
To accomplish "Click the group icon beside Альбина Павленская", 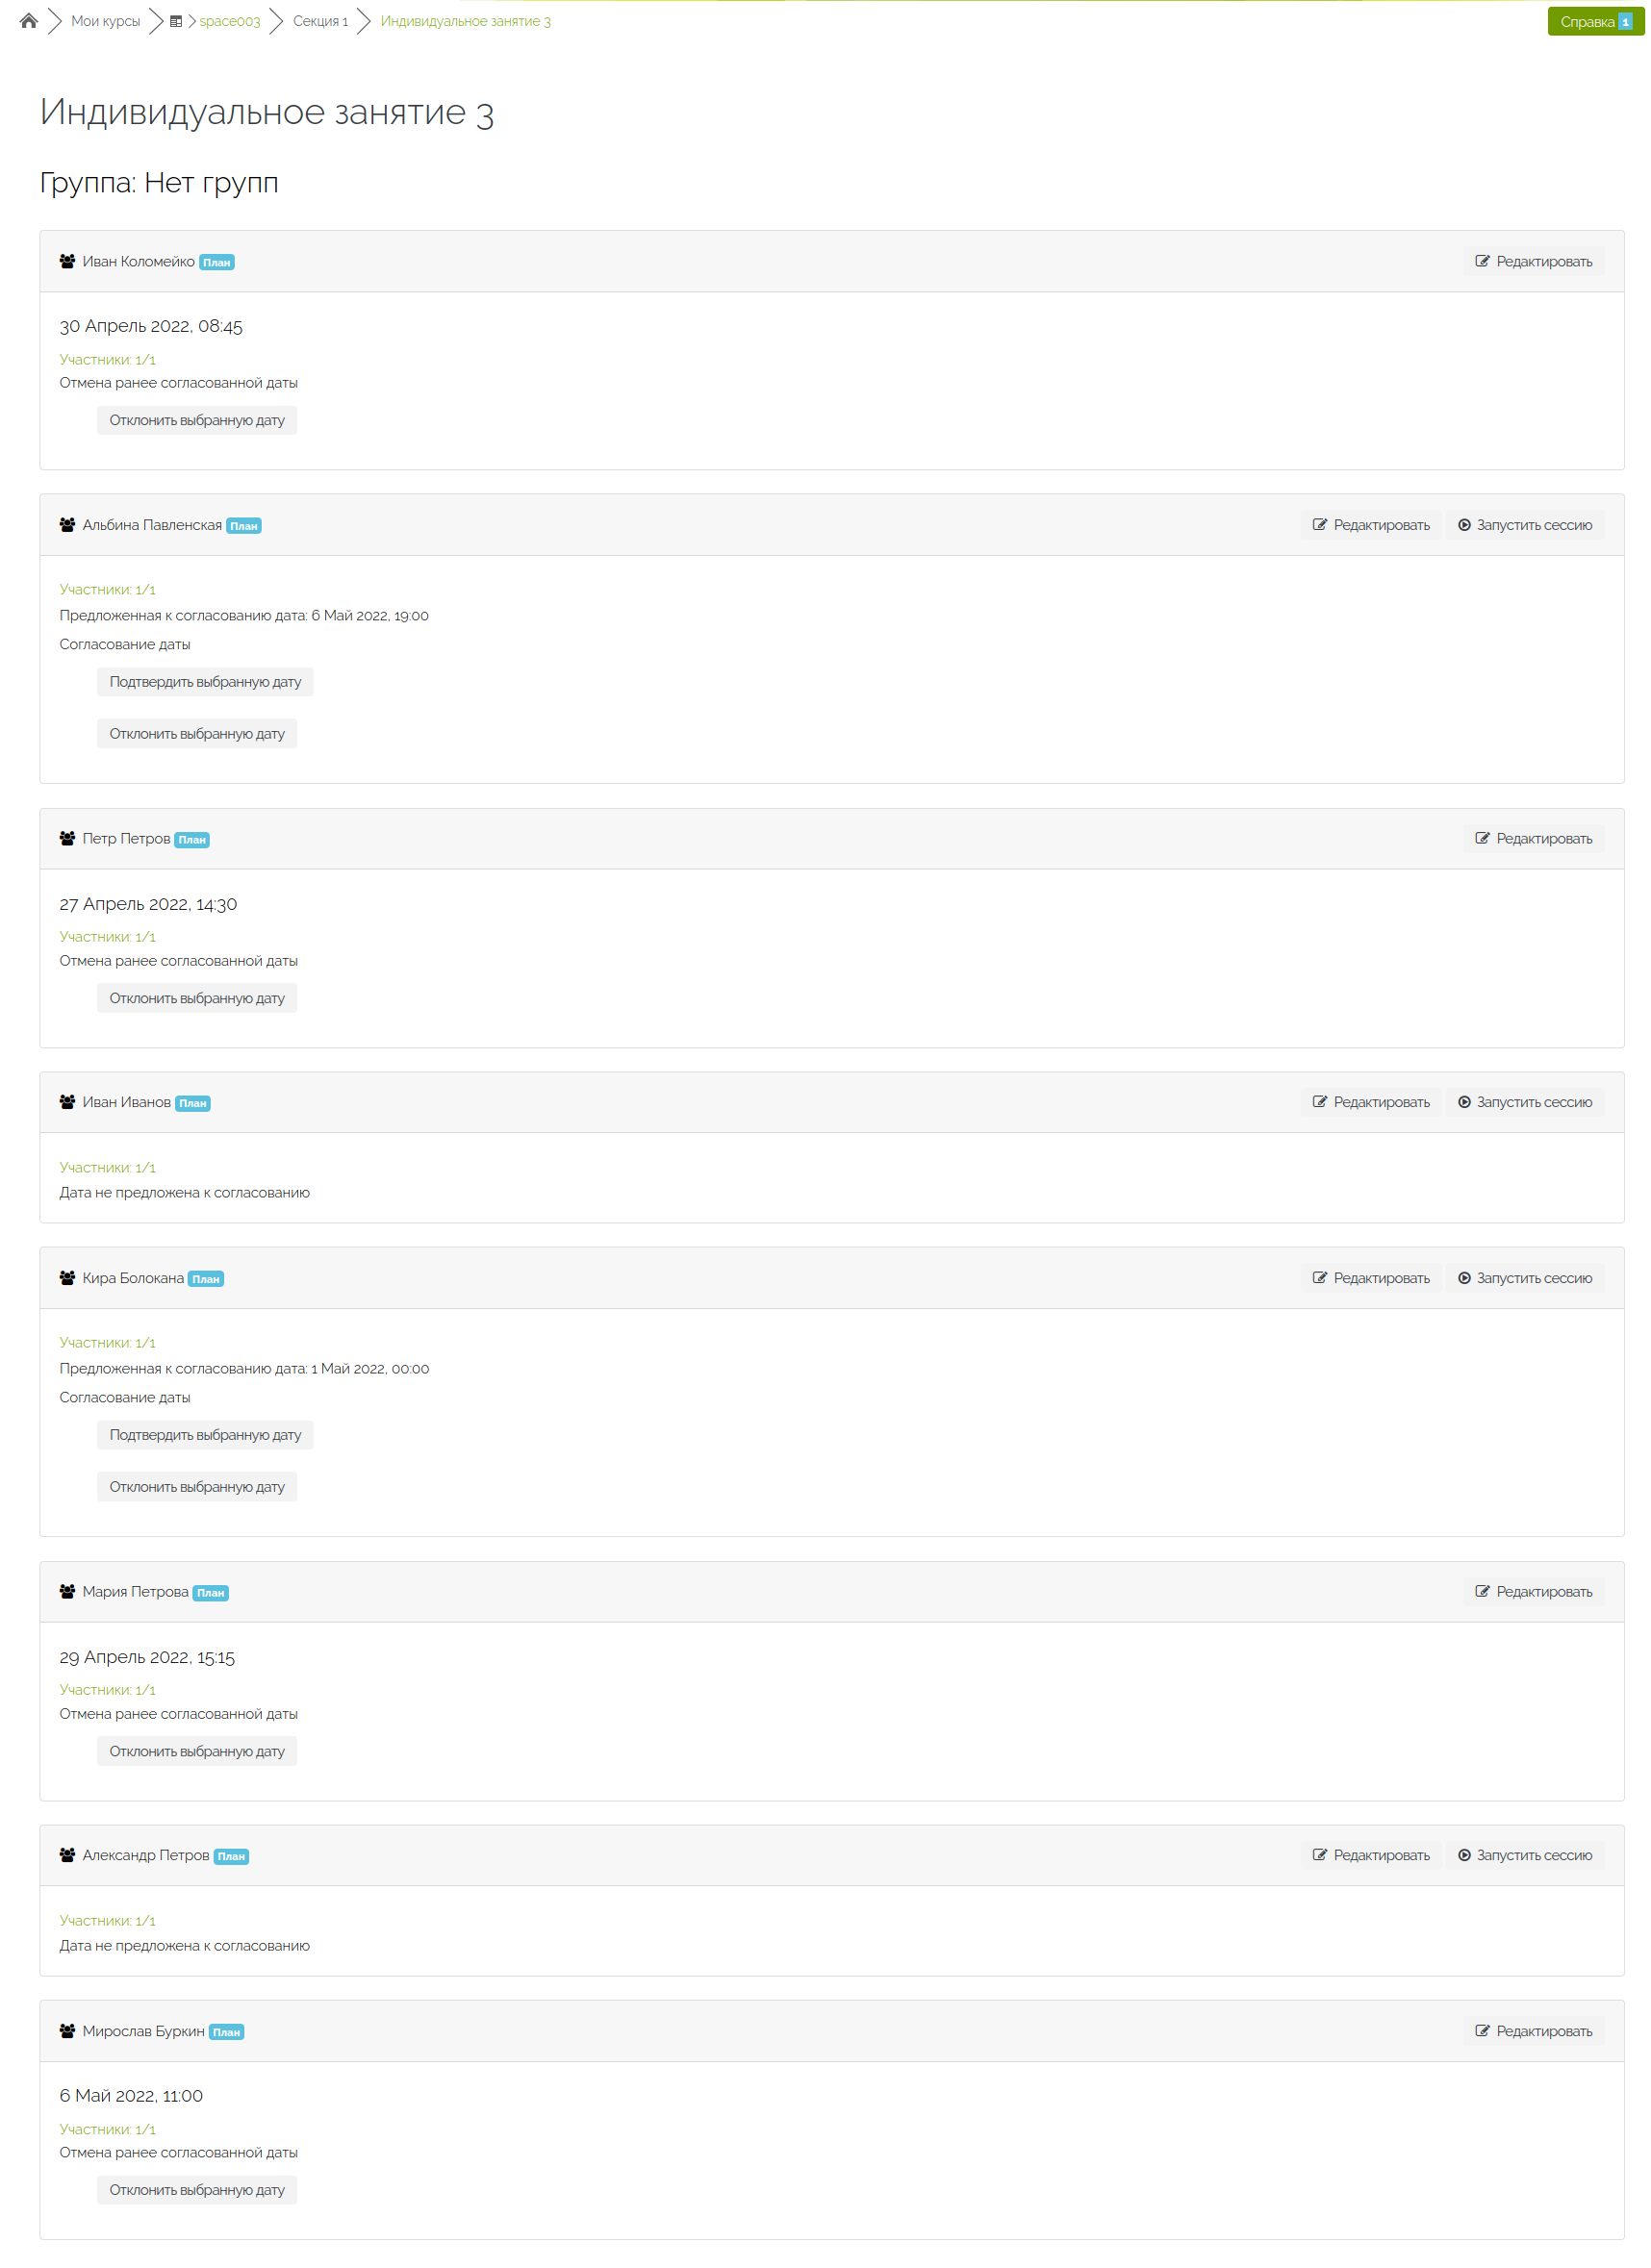I will coord(67,525).
